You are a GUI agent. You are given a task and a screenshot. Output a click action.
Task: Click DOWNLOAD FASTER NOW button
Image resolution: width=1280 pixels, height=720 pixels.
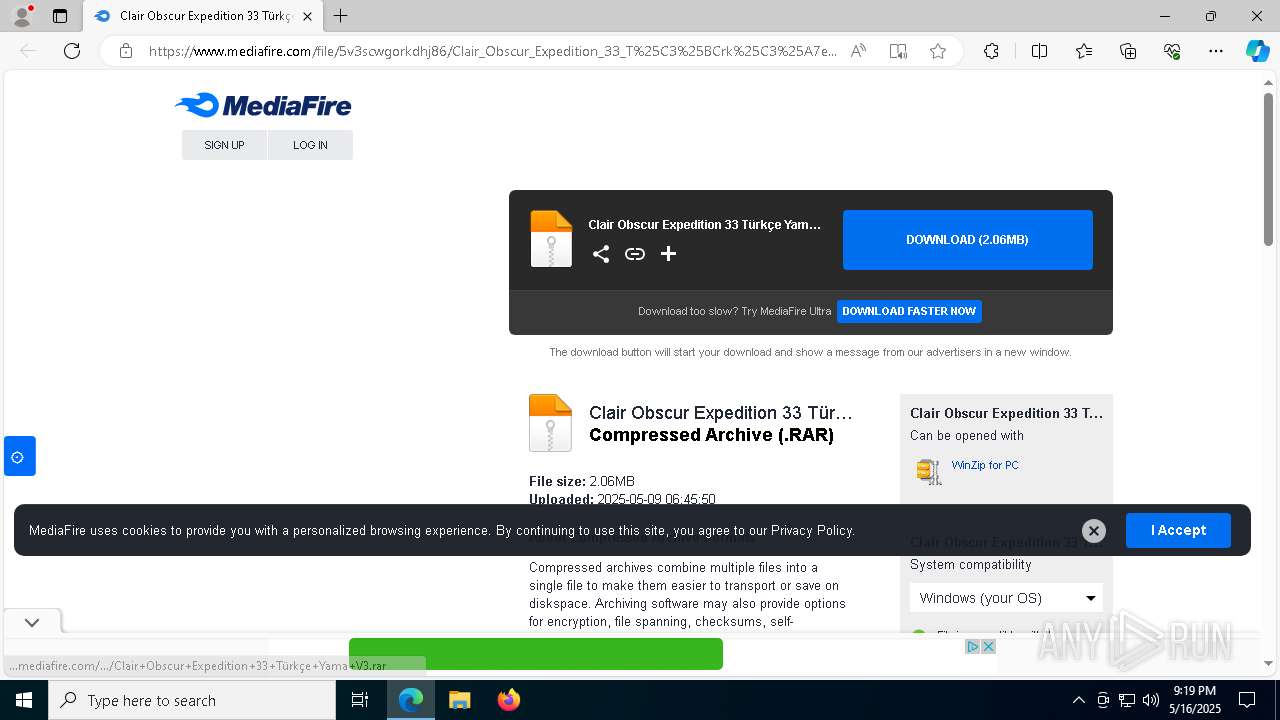pos(909,311)
